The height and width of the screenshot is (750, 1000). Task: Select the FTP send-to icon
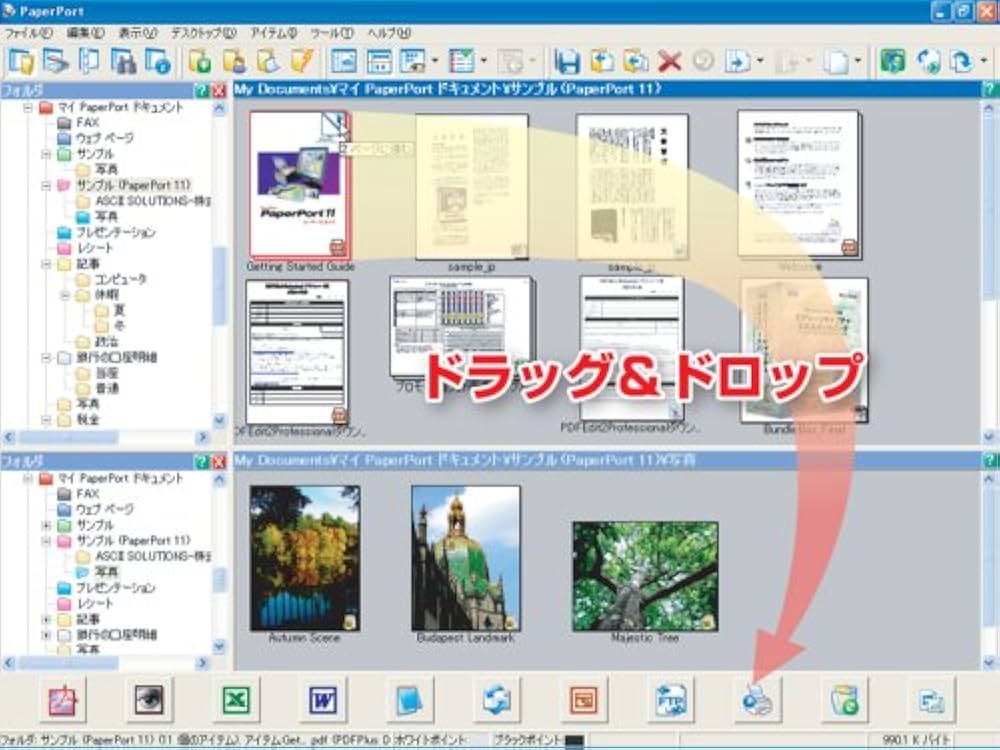click(x=670, y=701)
